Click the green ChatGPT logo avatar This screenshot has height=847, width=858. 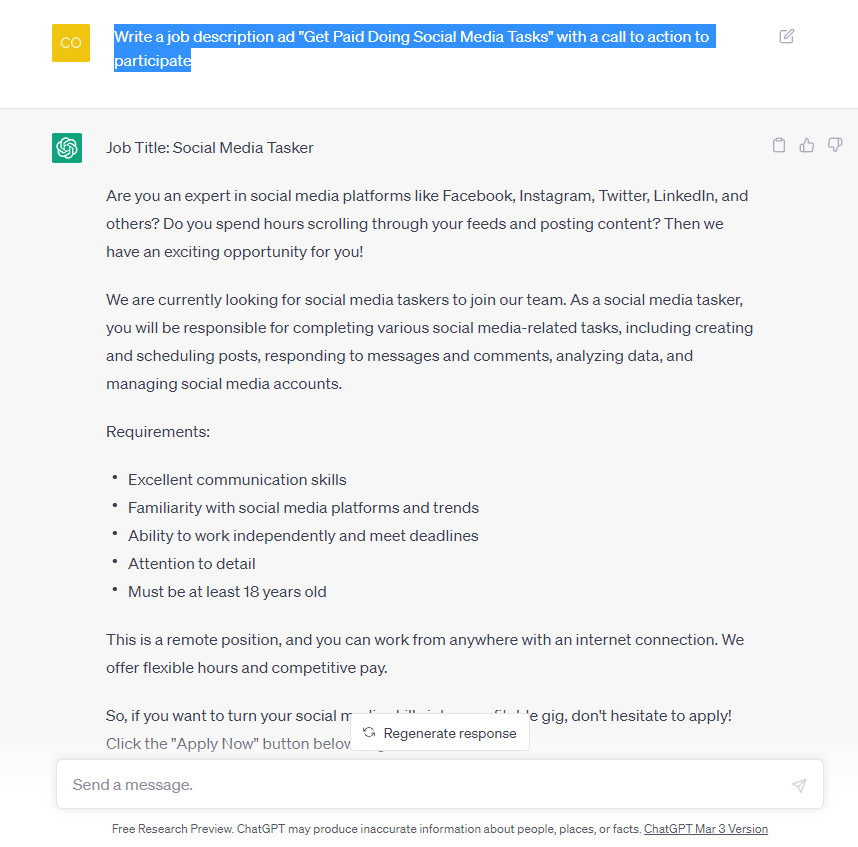click(67, 148)
